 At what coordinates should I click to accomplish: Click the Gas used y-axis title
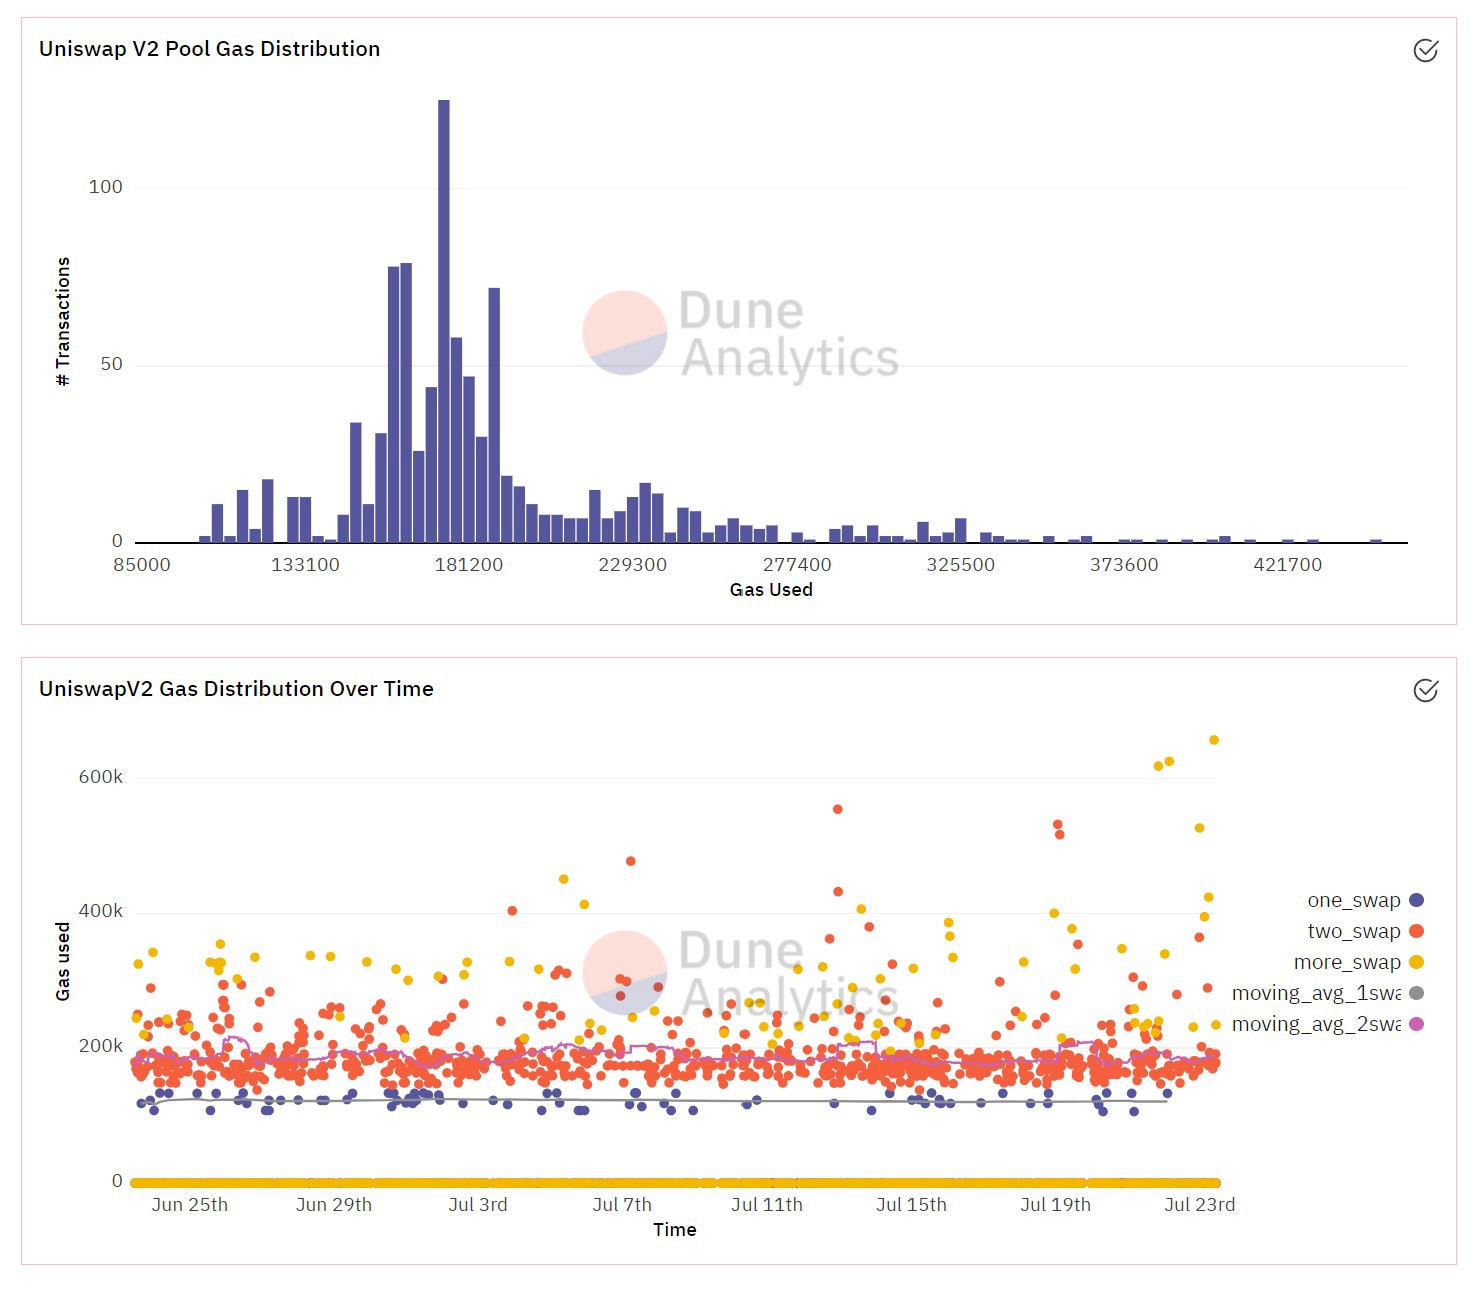click(63, 961)
